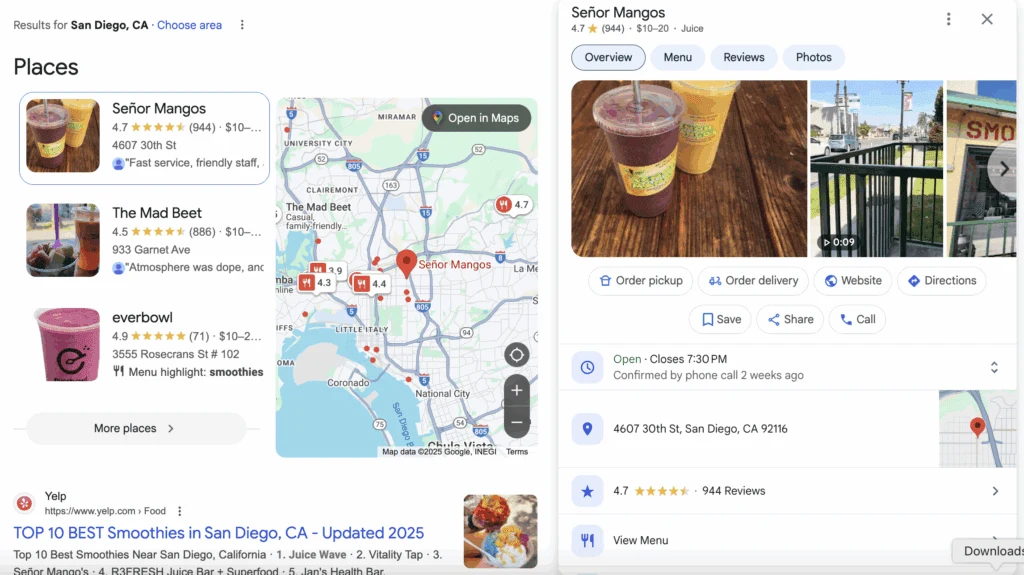Open the everbowl listing thumbnail

(63, 344)
